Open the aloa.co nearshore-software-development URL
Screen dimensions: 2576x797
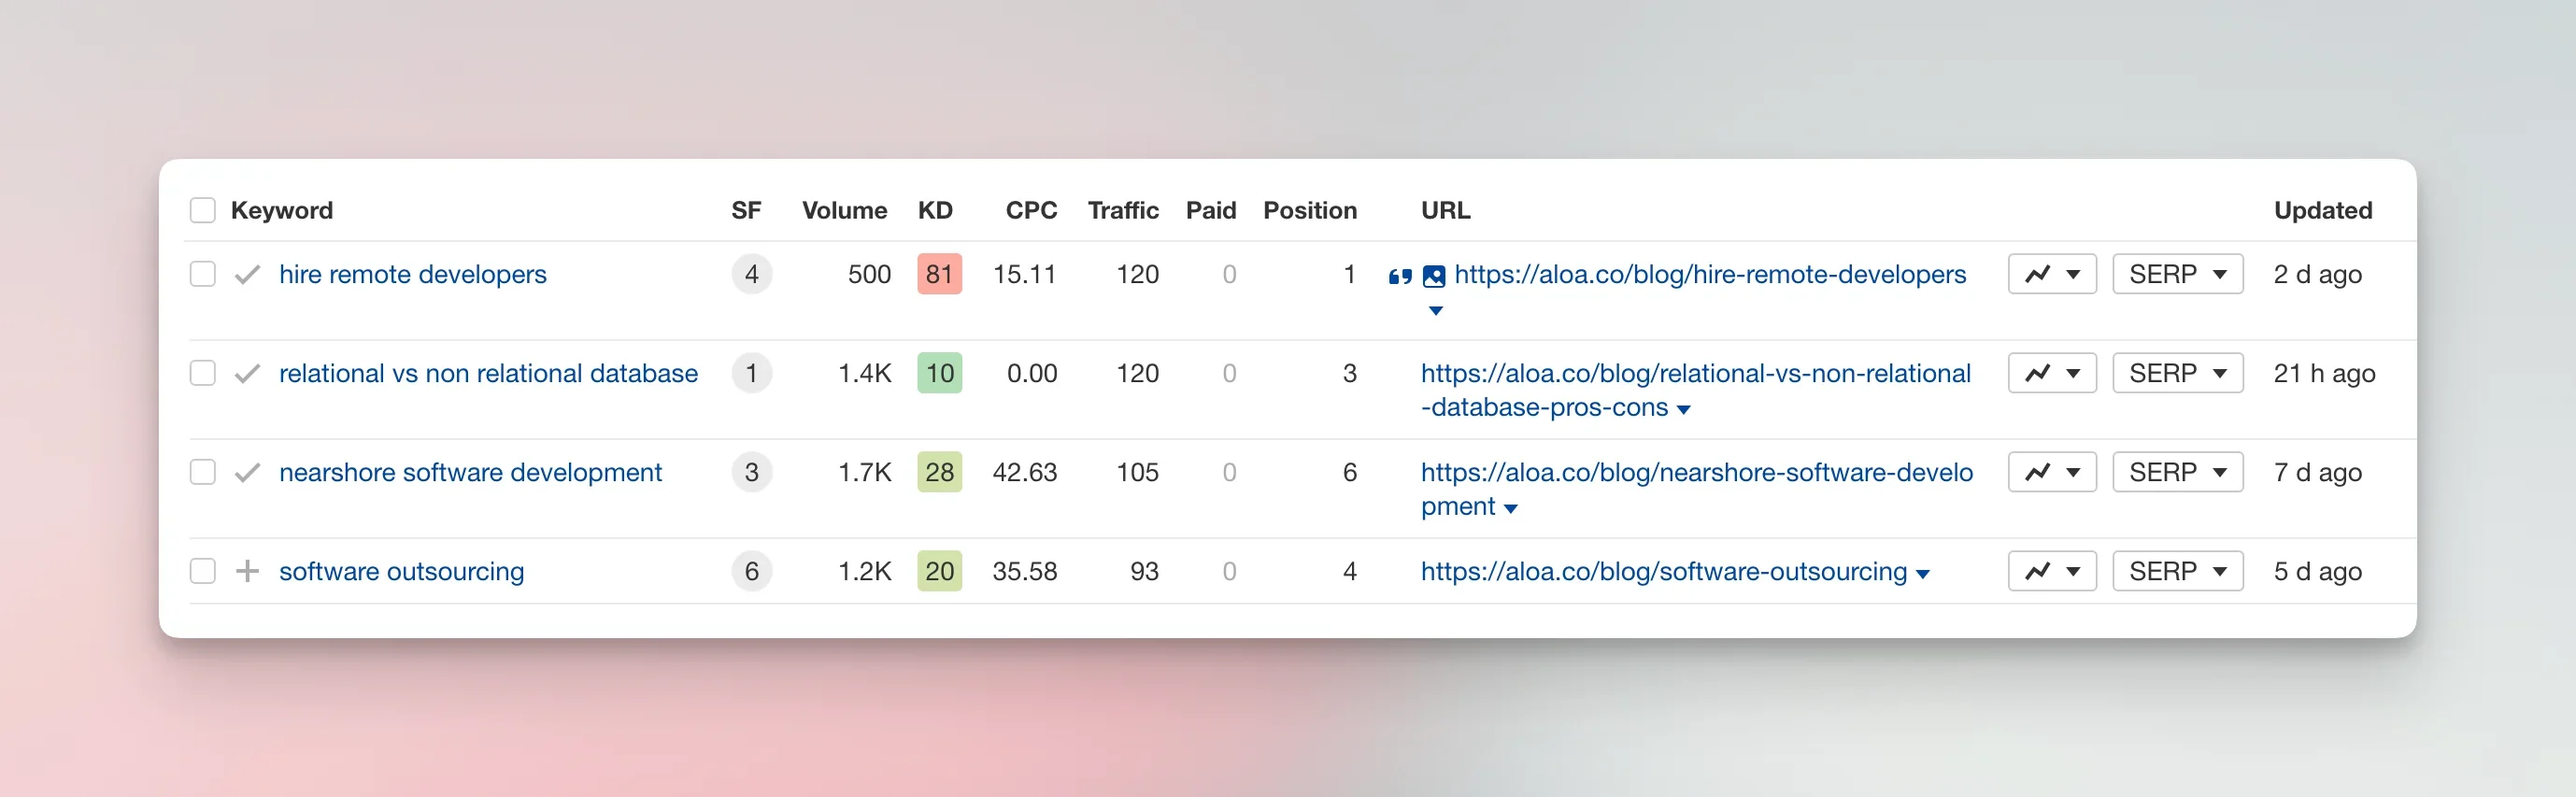(1696, 472)
